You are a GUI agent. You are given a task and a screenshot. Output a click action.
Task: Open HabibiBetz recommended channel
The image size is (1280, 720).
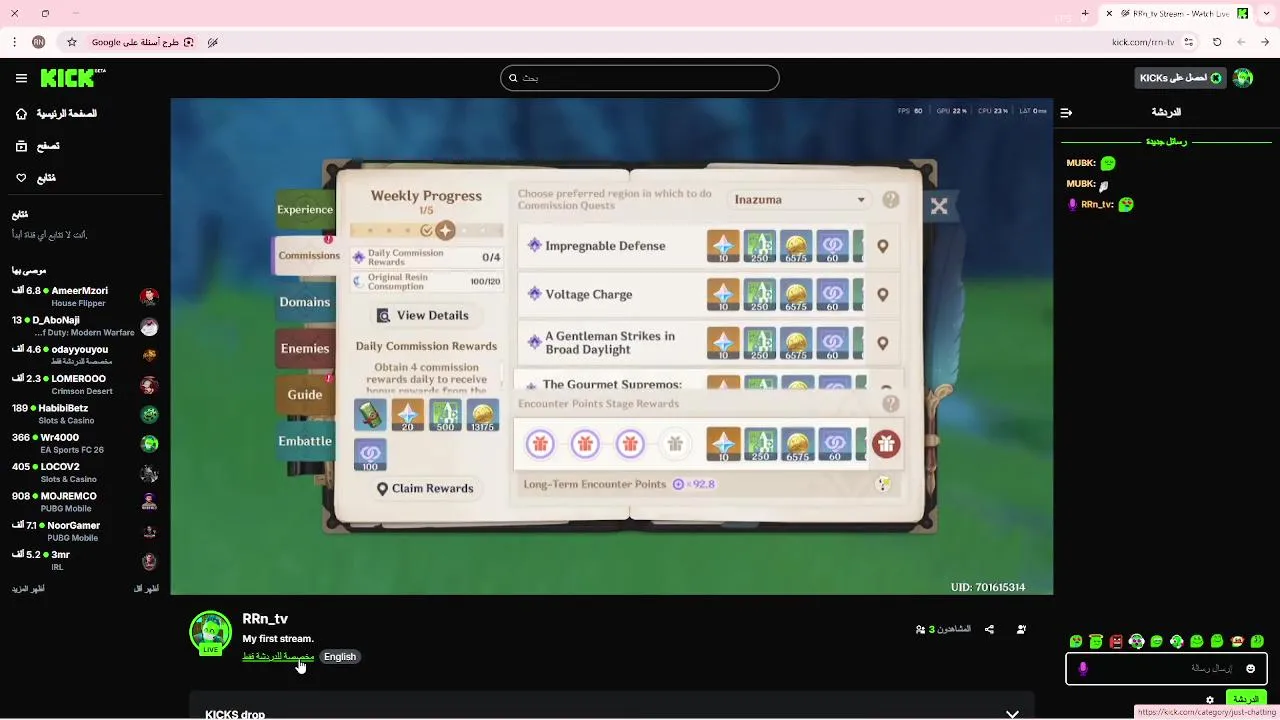point(86,414)
